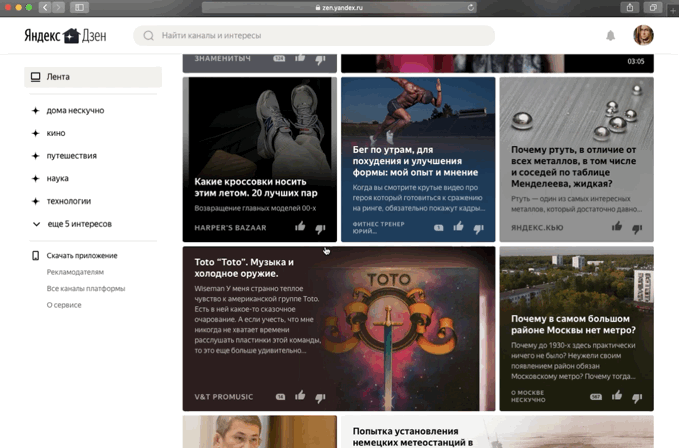Read 'Бег по утрам' article title
Screen dimensions: 679x448
(415, 161)
